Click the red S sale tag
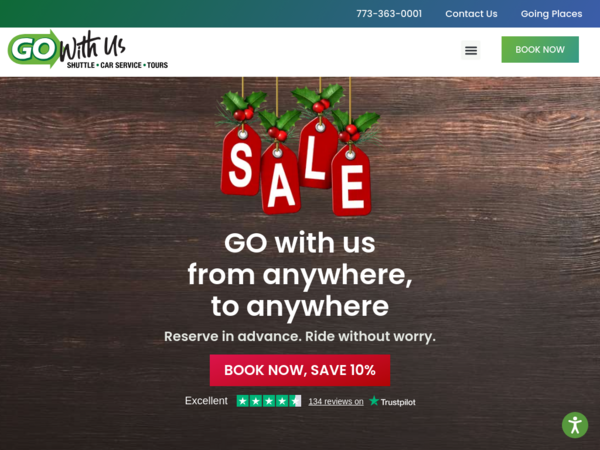This screenshot has height=450, width=600. pos(241,162)
